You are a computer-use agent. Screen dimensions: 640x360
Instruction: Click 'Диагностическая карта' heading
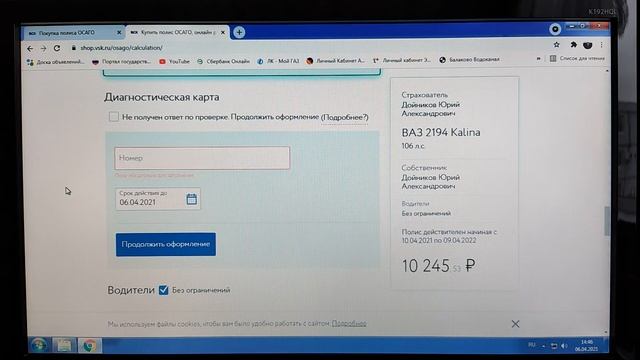[162, 97]
